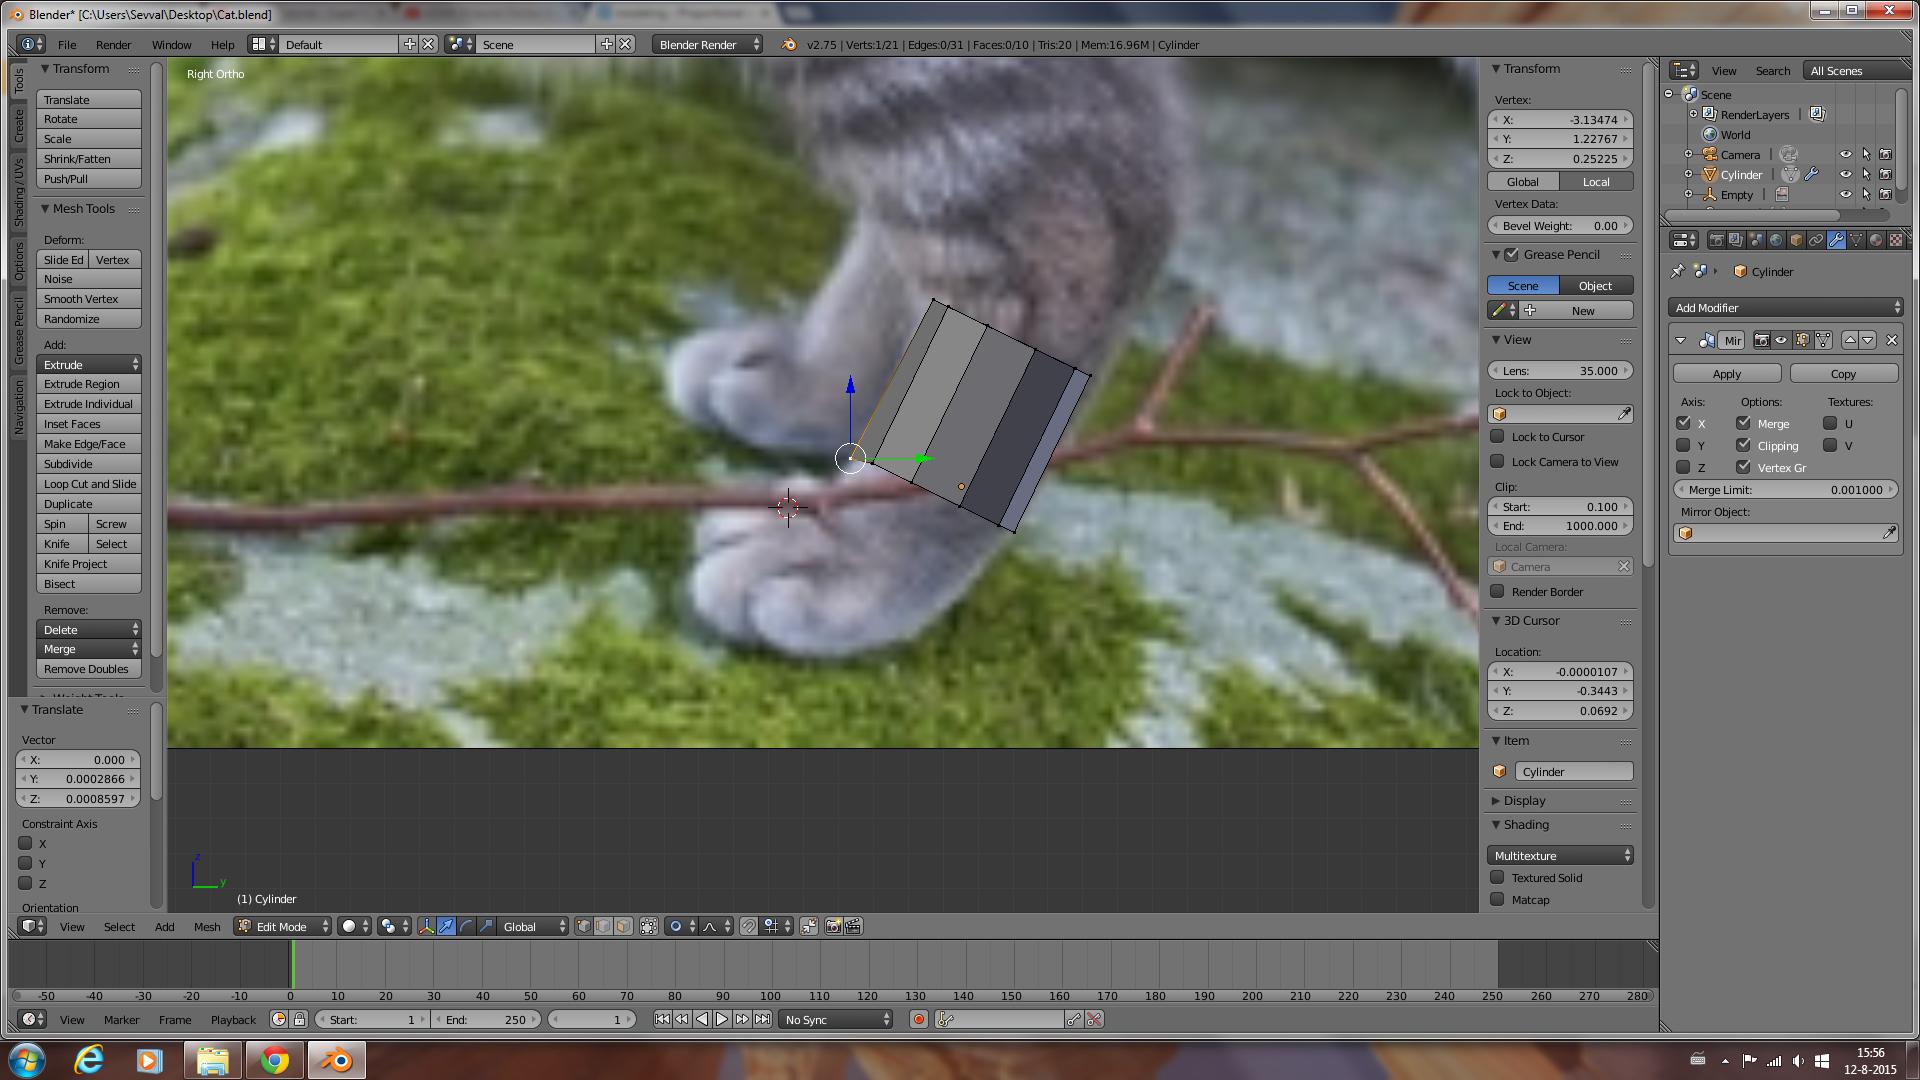Switch to face select mode
This screenshot has height=1080, width=1920.
pos(624,926)
